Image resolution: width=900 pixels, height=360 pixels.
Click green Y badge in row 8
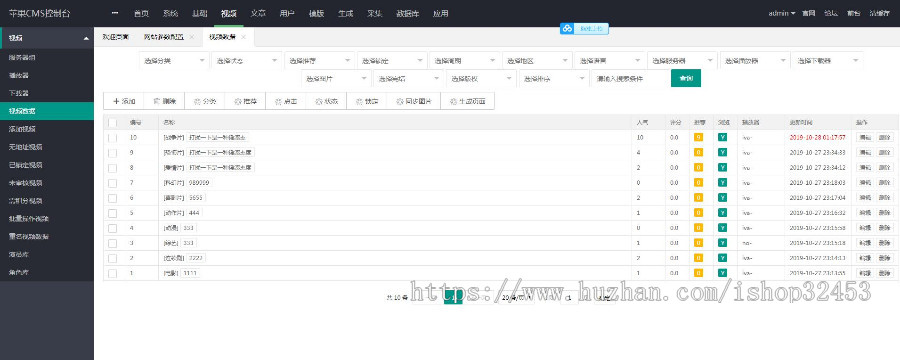coord(722,168)
